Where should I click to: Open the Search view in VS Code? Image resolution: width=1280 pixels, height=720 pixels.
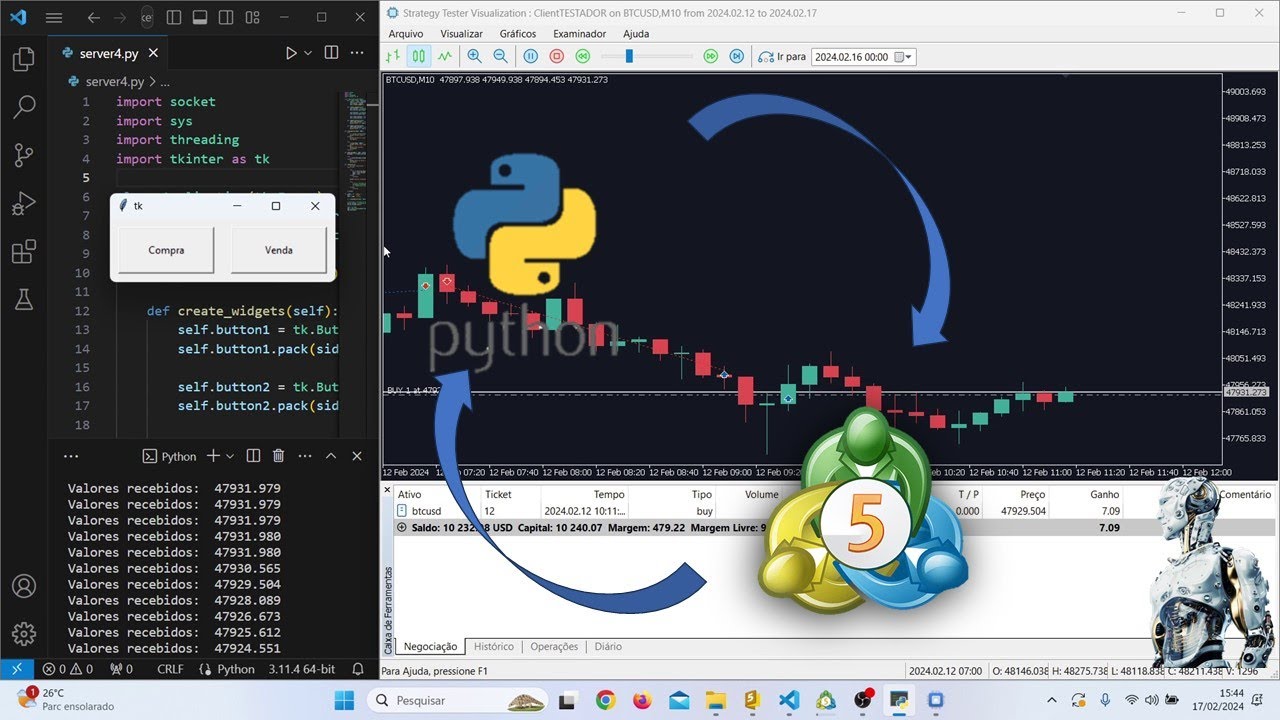tap(24, 107)
